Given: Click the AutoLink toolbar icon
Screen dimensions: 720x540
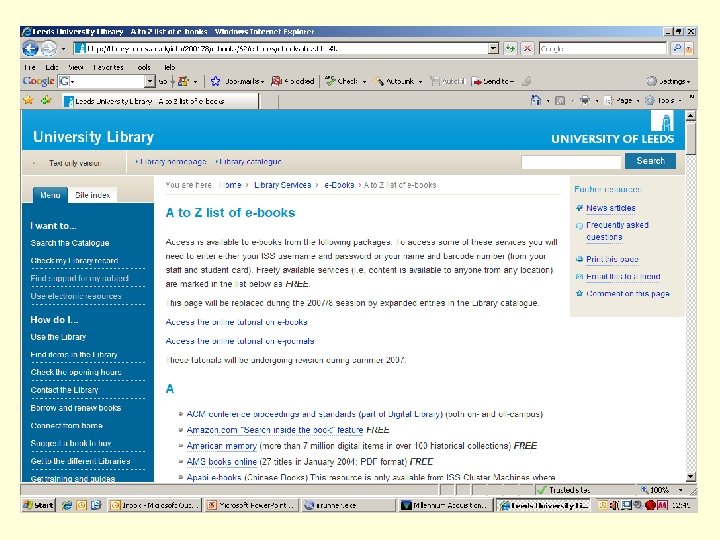Looking at the screenshot, I should tap(379, 81).
